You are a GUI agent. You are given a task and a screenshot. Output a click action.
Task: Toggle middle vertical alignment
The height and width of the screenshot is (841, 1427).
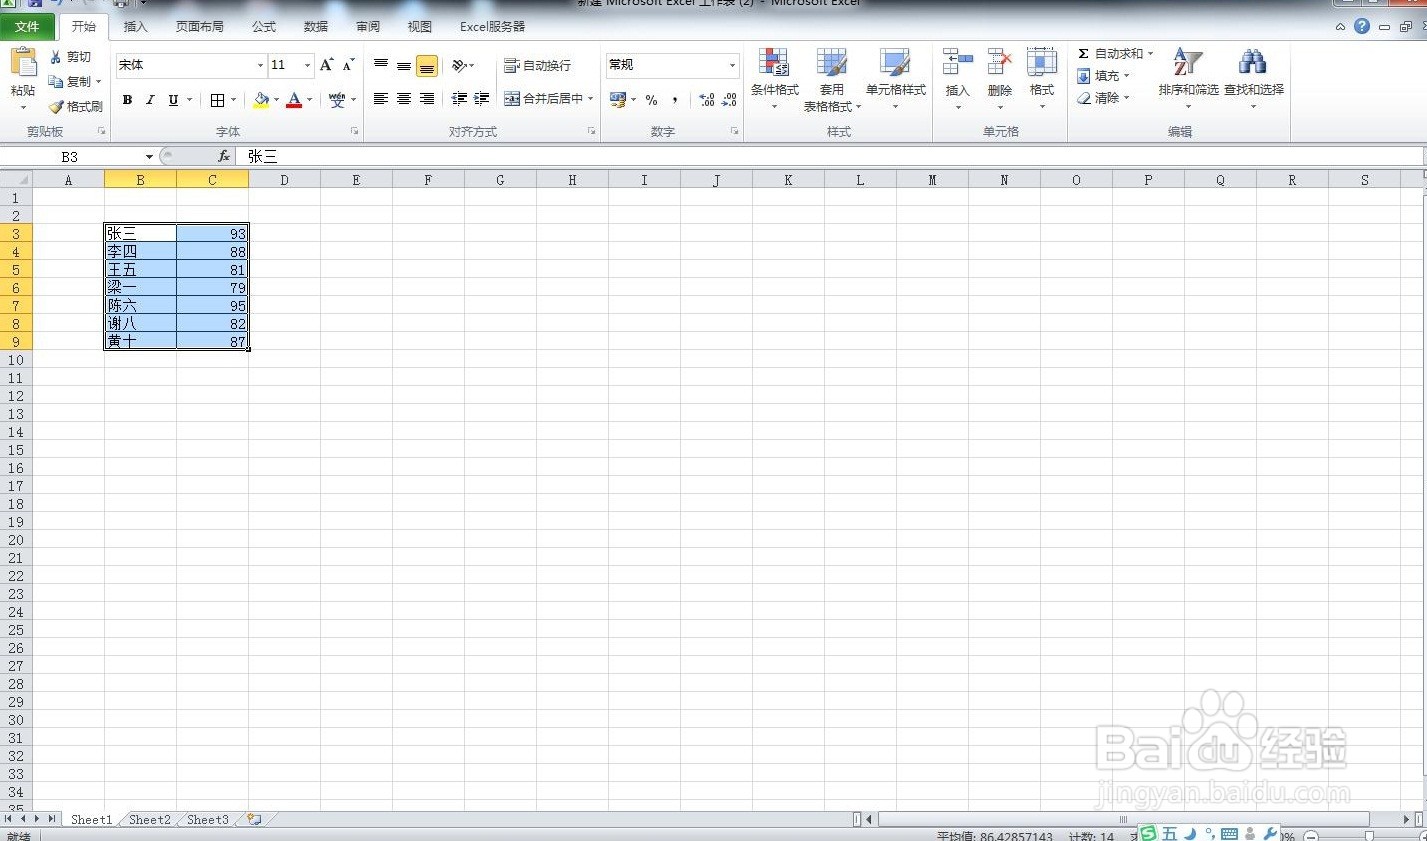pyautogui.click(x=404, y=66)
